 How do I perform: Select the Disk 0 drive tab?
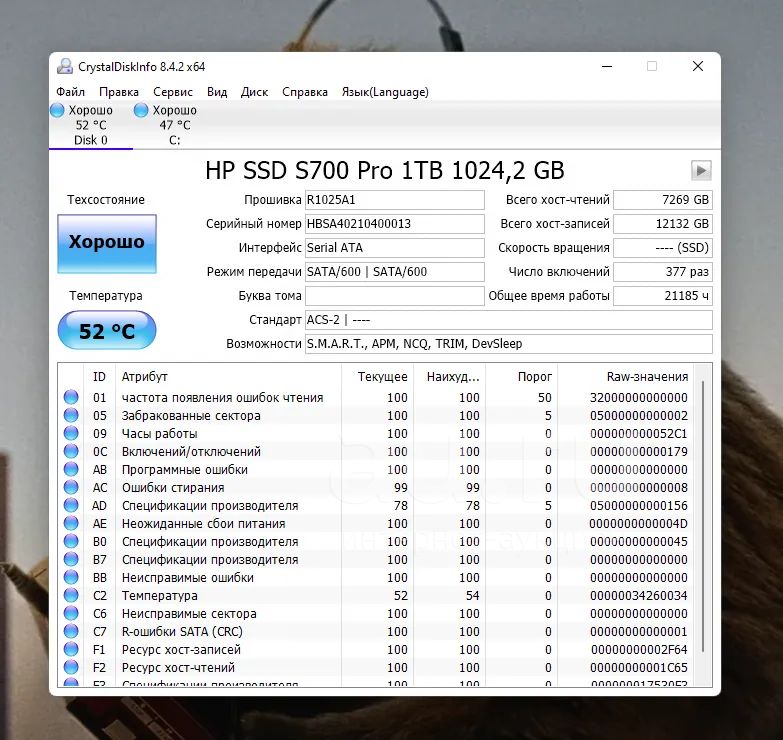coord(90,125)
